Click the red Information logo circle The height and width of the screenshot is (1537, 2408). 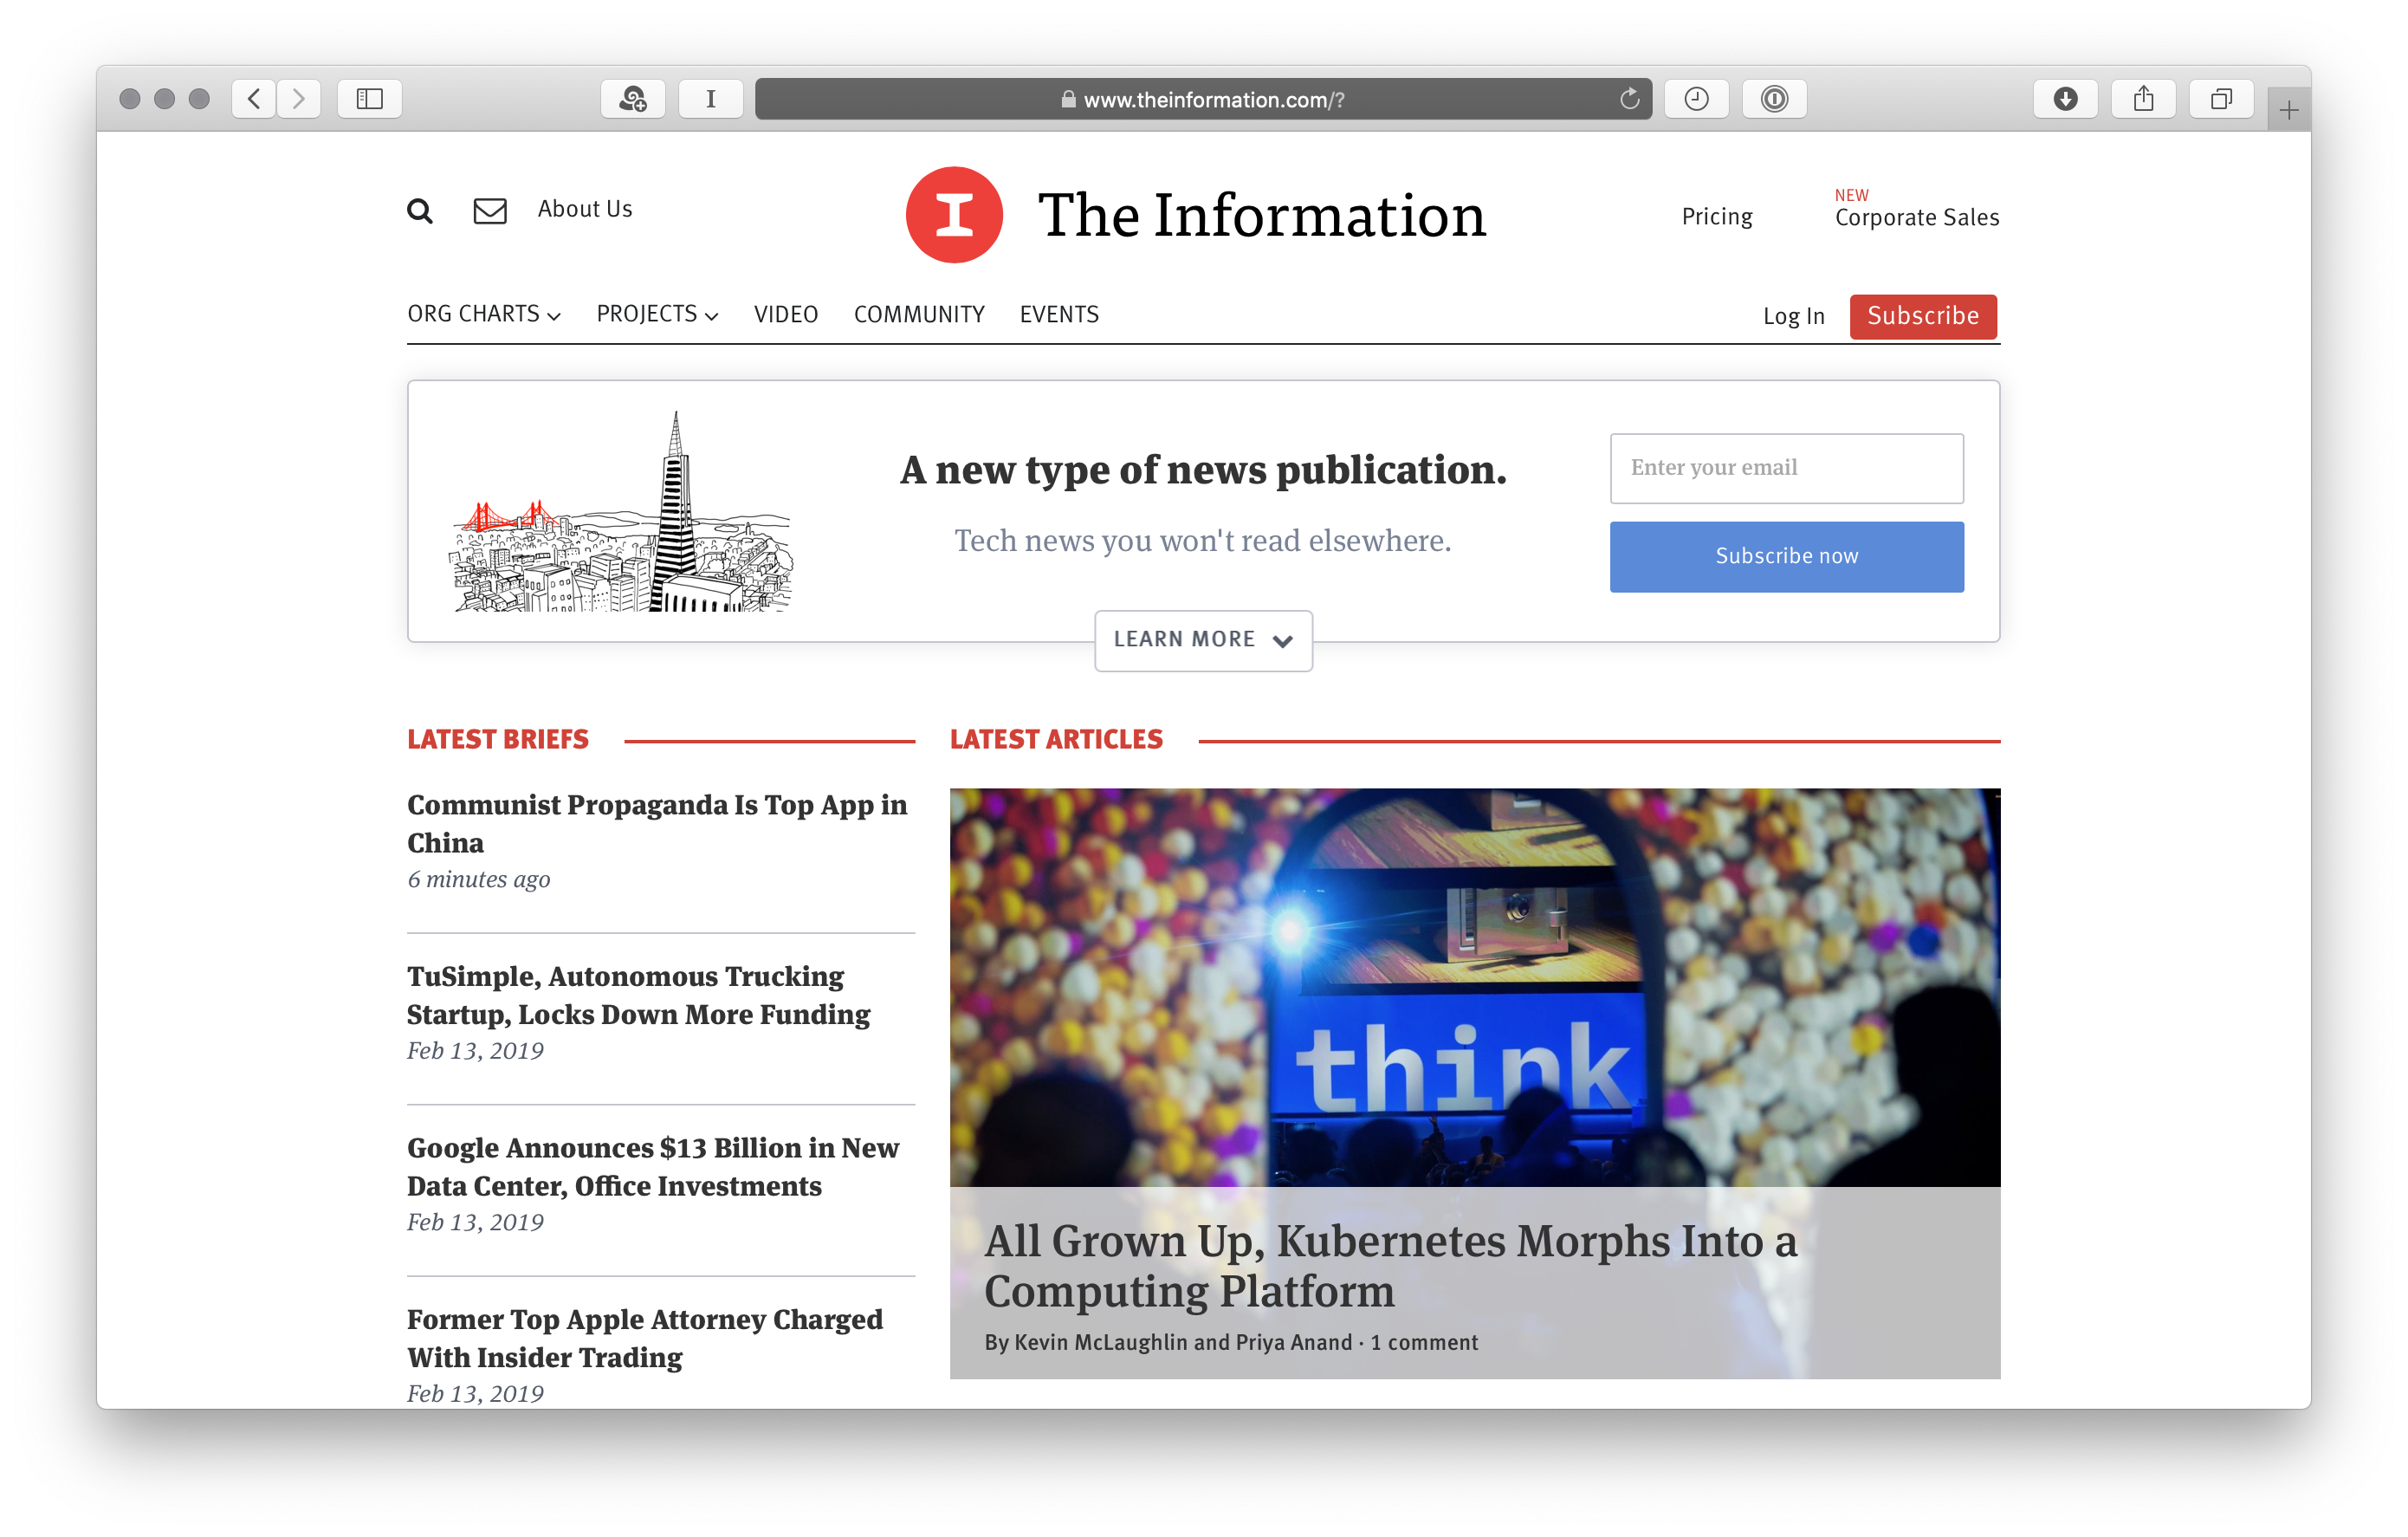954,214
